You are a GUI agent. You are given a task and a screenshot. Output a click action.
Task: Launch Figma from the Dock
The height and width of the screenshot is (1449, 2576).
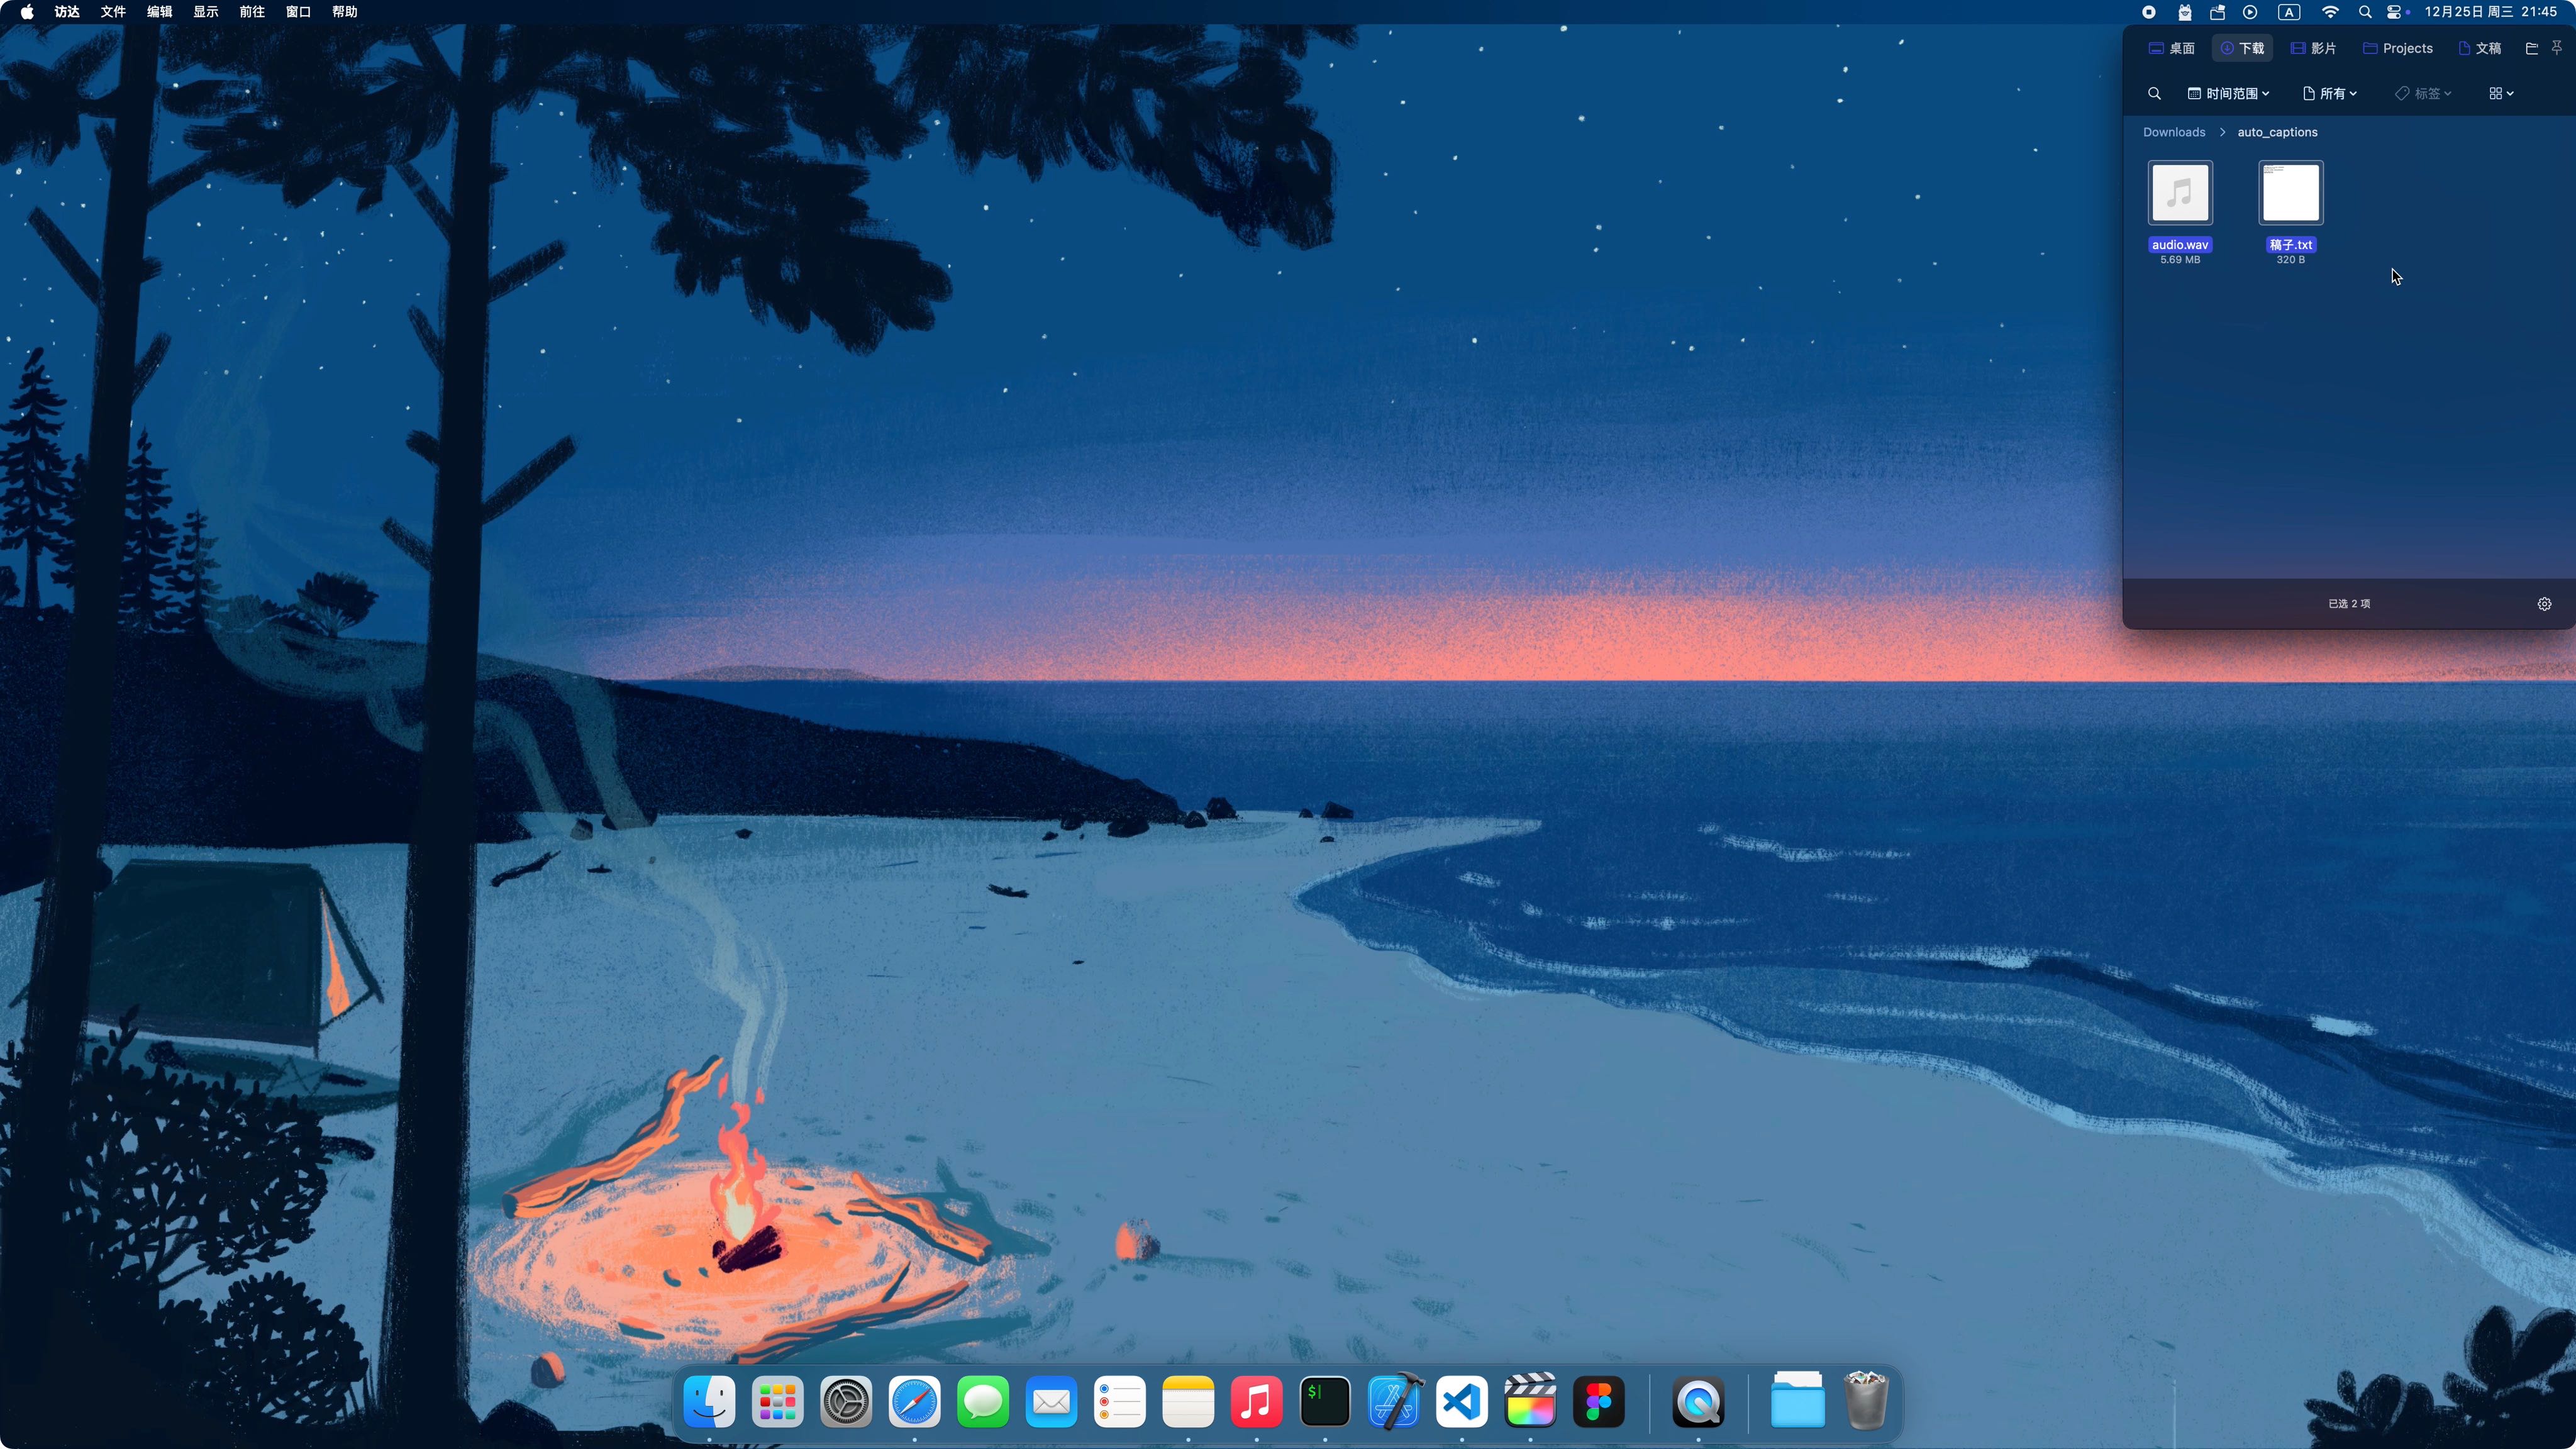[x=1599, y=1401]
